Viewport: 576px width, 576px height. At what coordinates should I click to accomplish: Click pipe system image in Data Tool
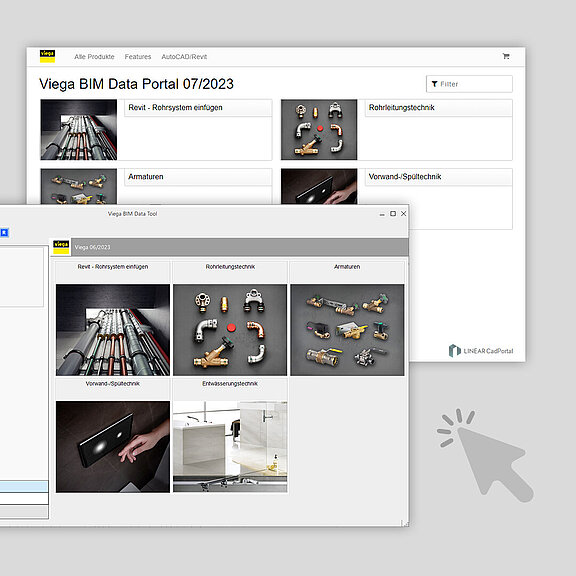(x=113, y=330)
